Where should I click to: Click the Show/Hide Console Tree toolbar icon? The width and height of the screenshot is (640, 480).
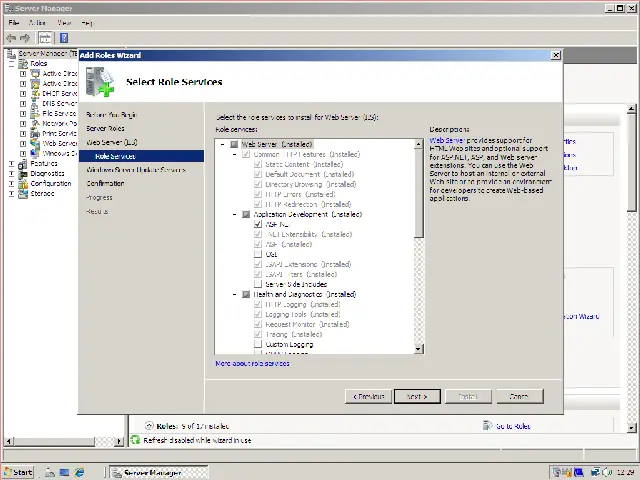point(45,38)
